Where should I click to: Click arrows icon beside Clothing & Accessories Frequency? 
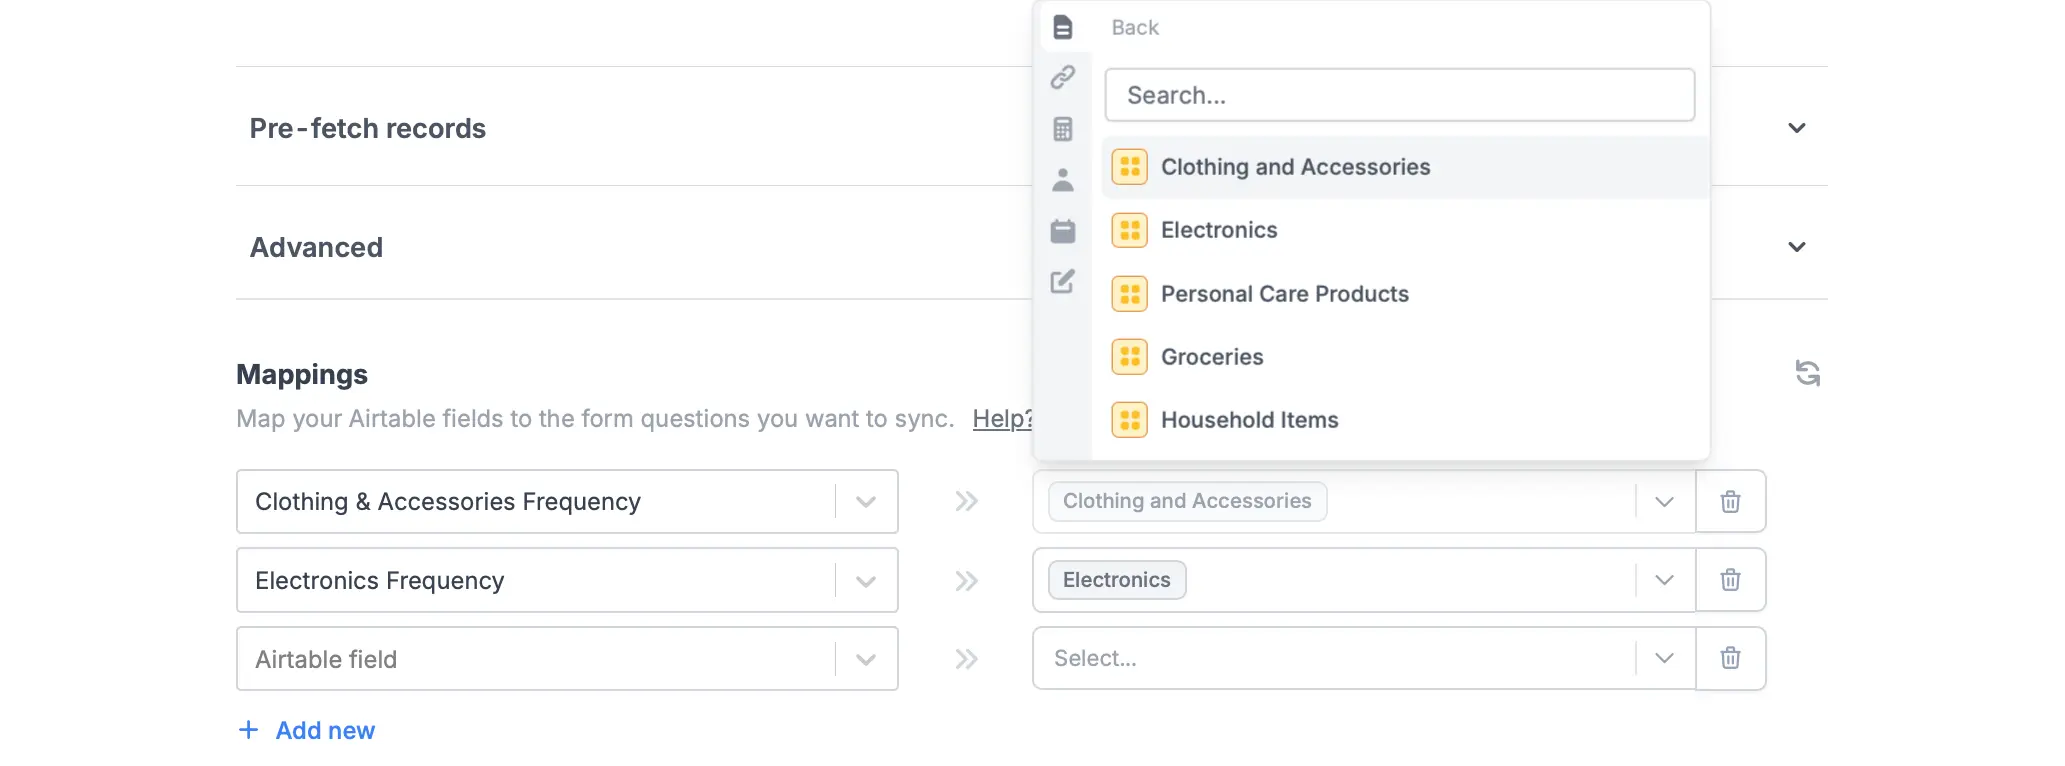(966, 501)
